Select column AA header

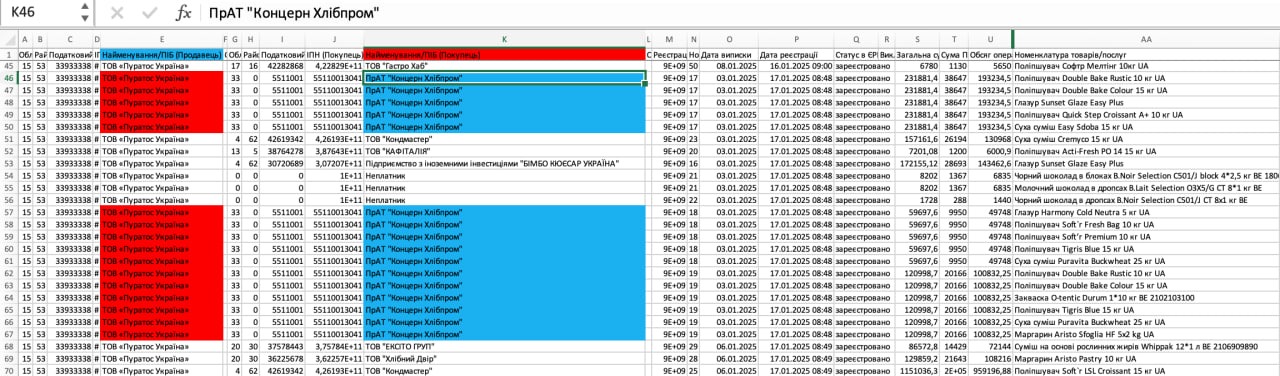coord(1146,39)
